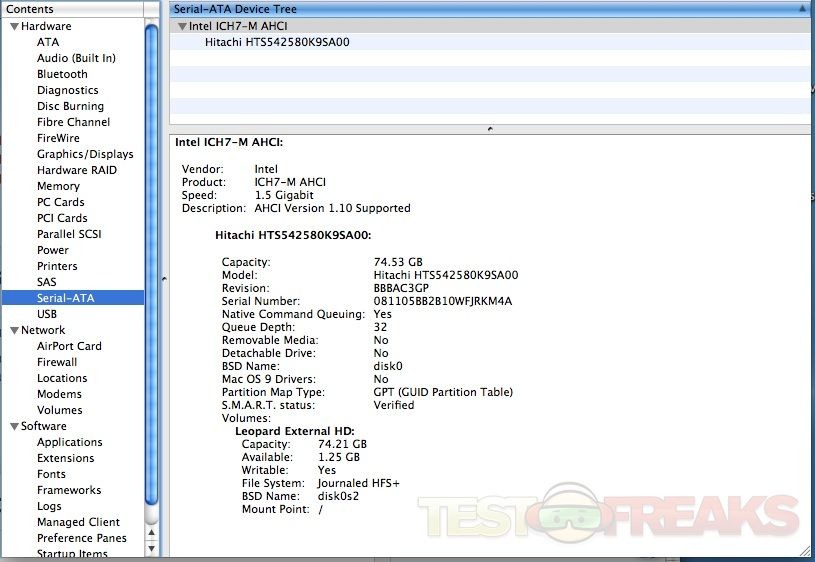Select Memory in the sidebar
The height and width of the screenshot is (562, 815).
(x=58, y=186)
